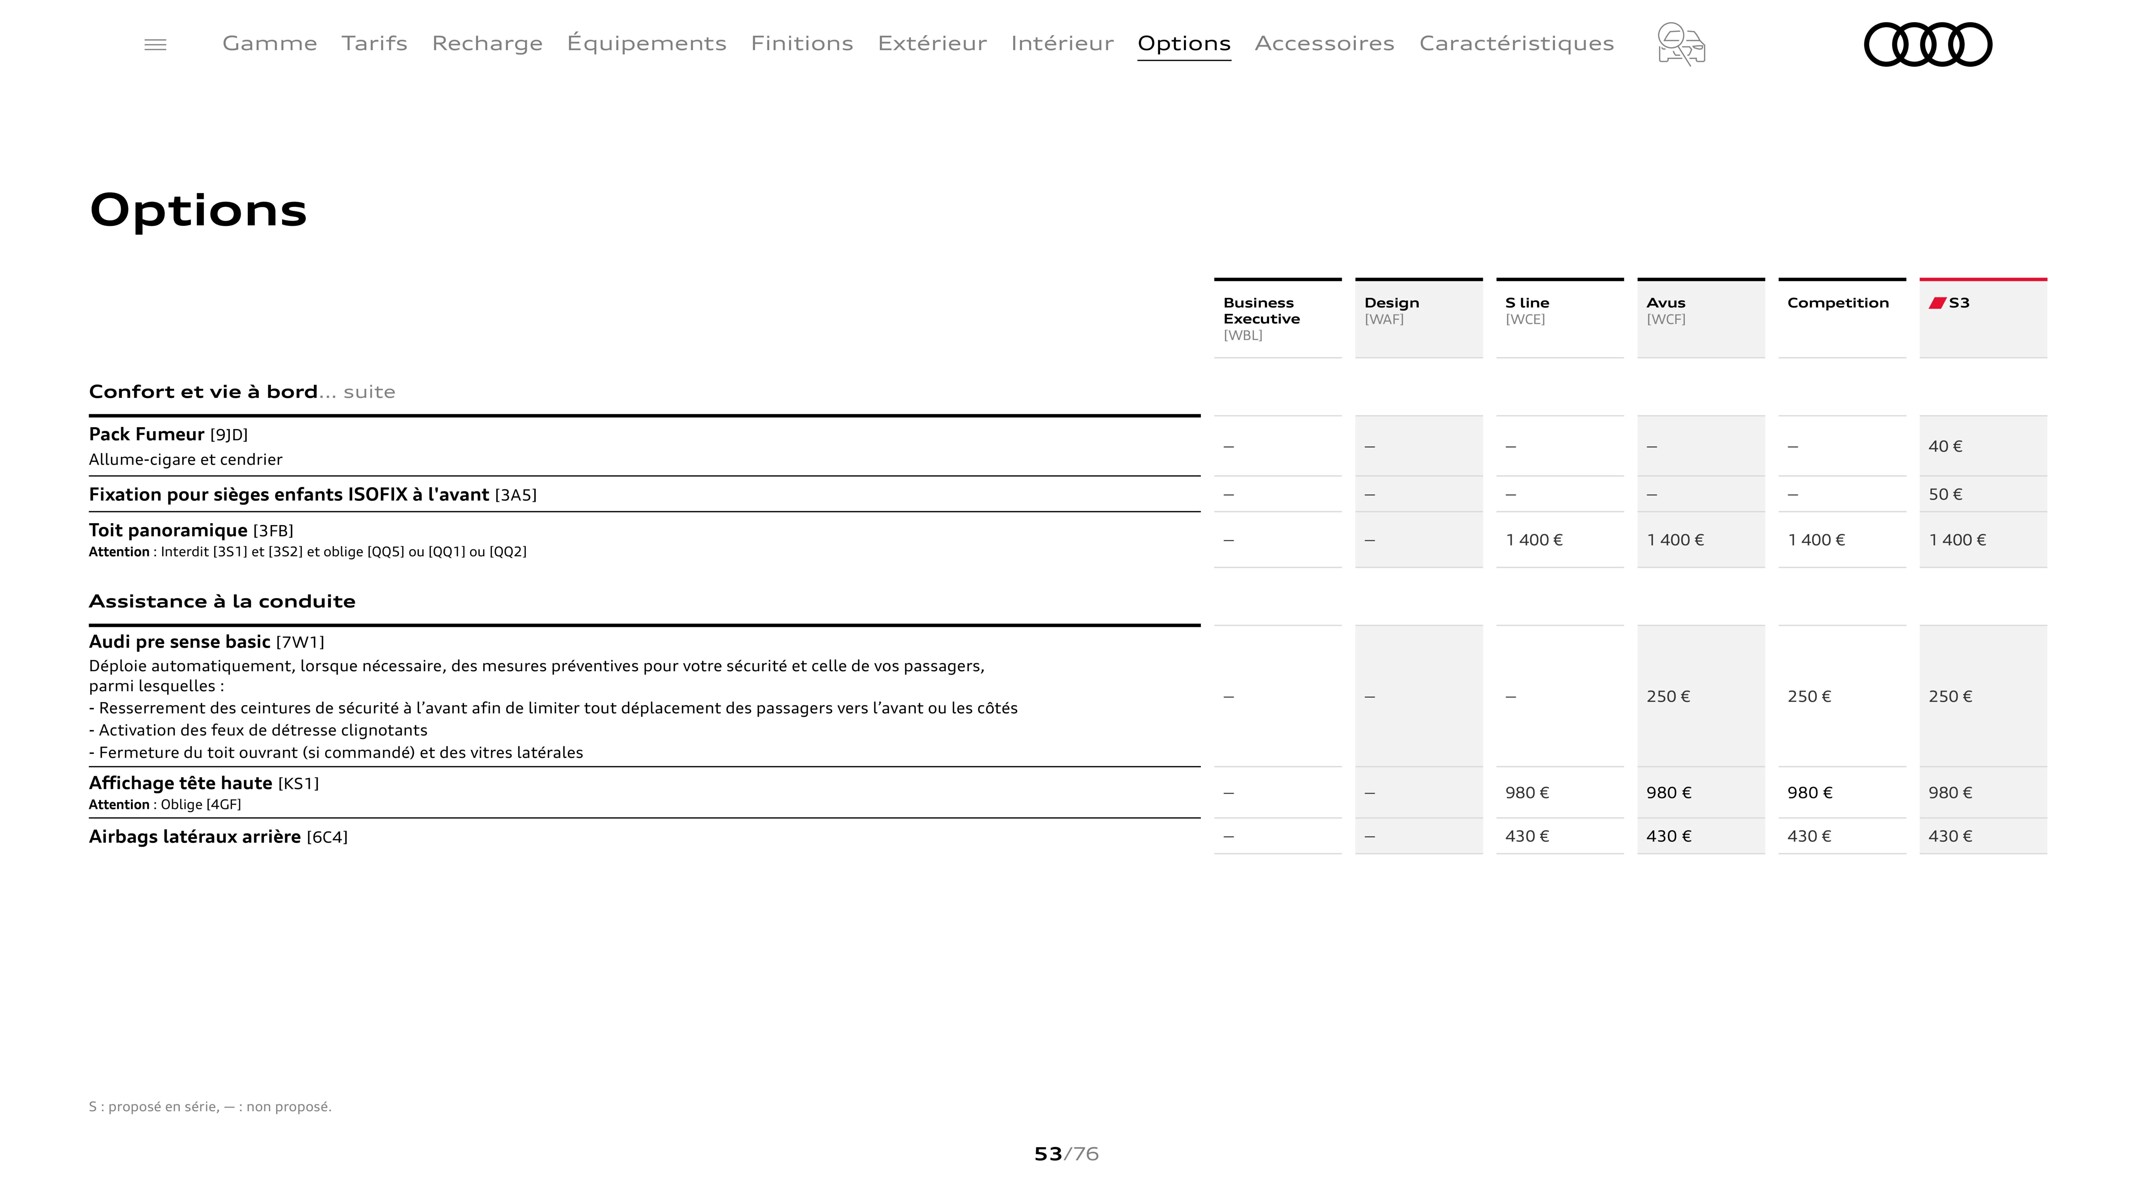Click S3 Toit panoramique 1 400 € price
This screenshot has height=1200, width=2133.
[x=1957, y=540]
